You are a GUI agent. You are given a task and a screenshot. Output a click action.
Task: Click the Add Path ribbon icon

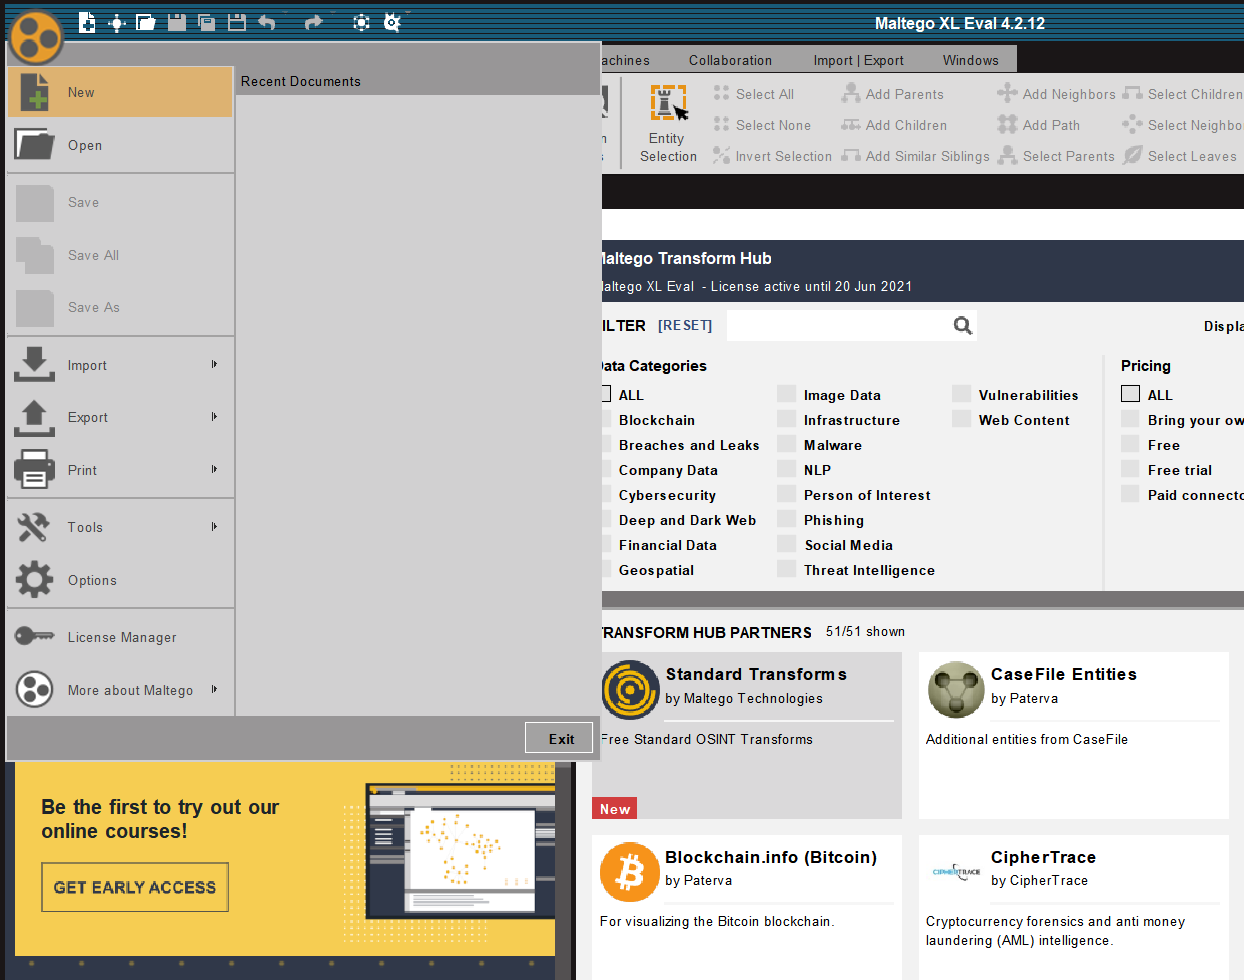[x=1007, y=124]
